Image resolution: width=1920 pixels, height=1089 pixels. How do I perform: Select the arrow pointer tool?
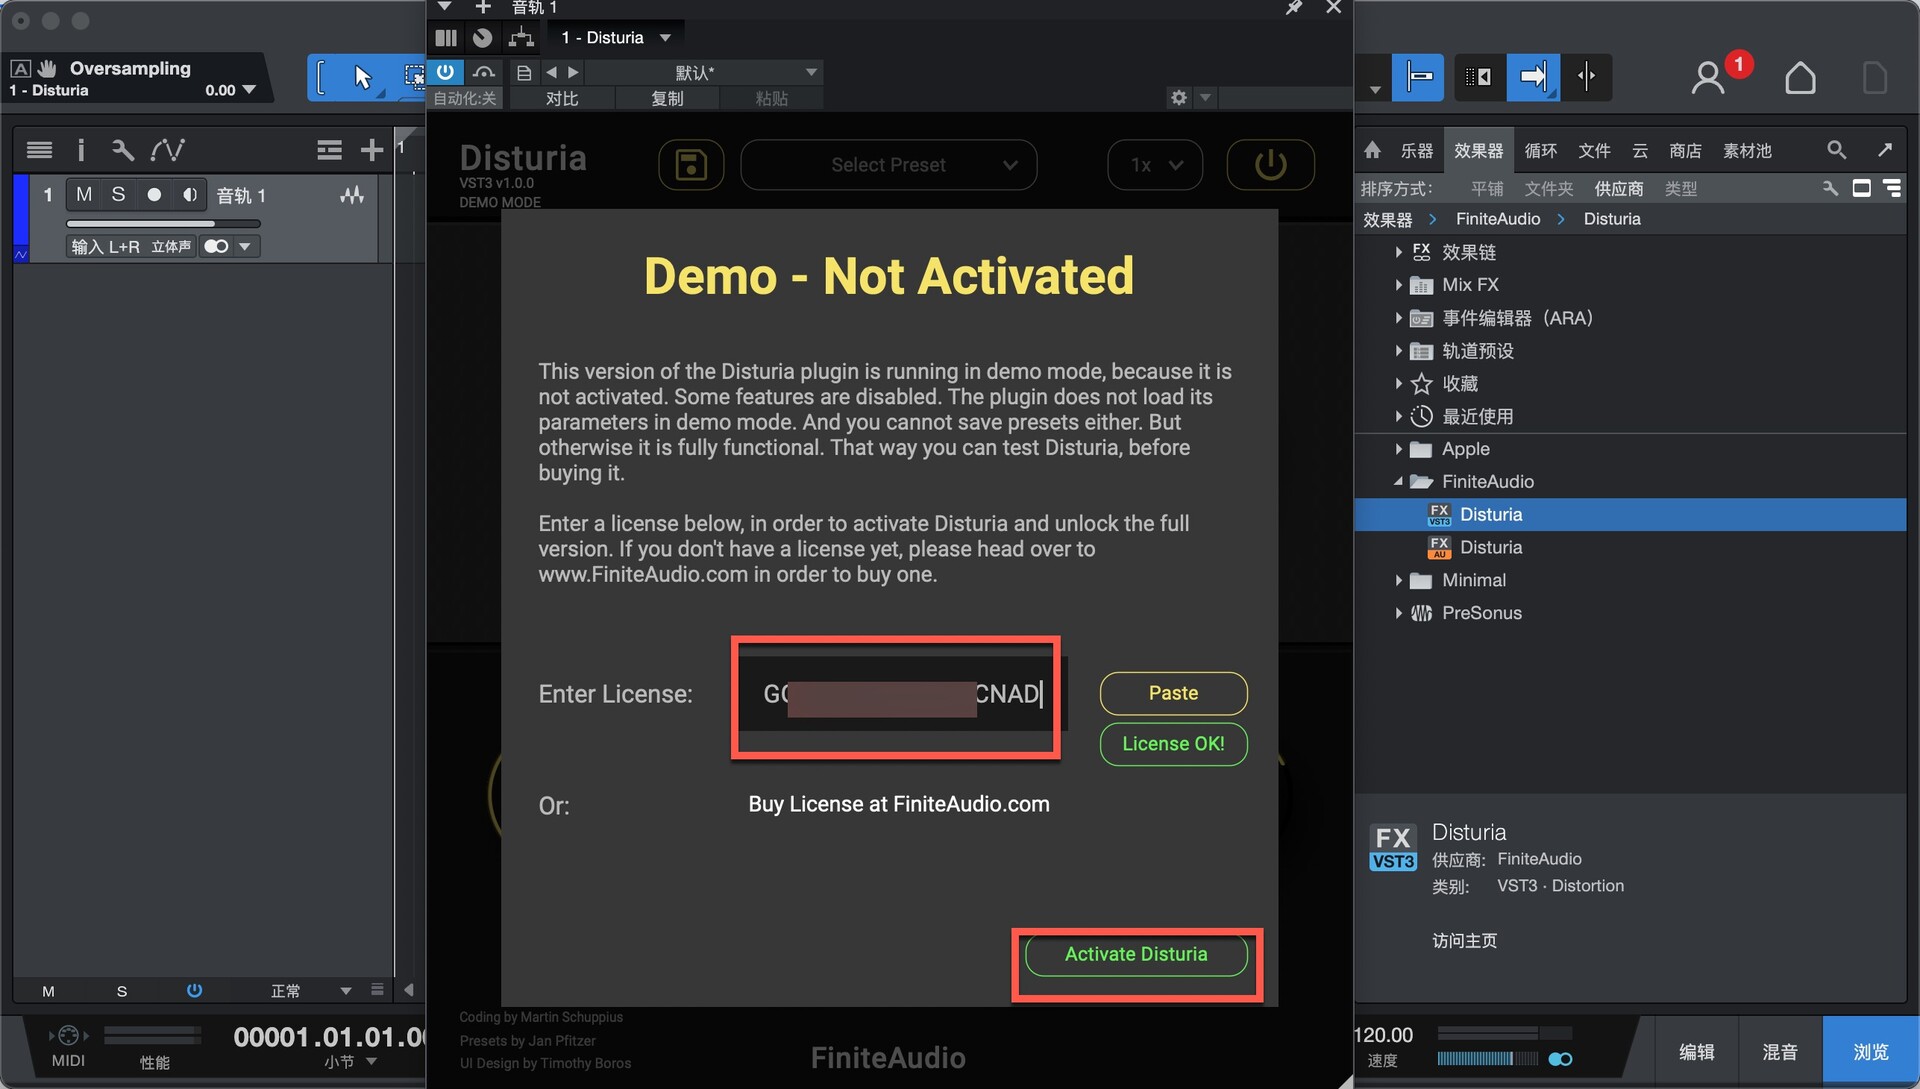coord(361,77)
